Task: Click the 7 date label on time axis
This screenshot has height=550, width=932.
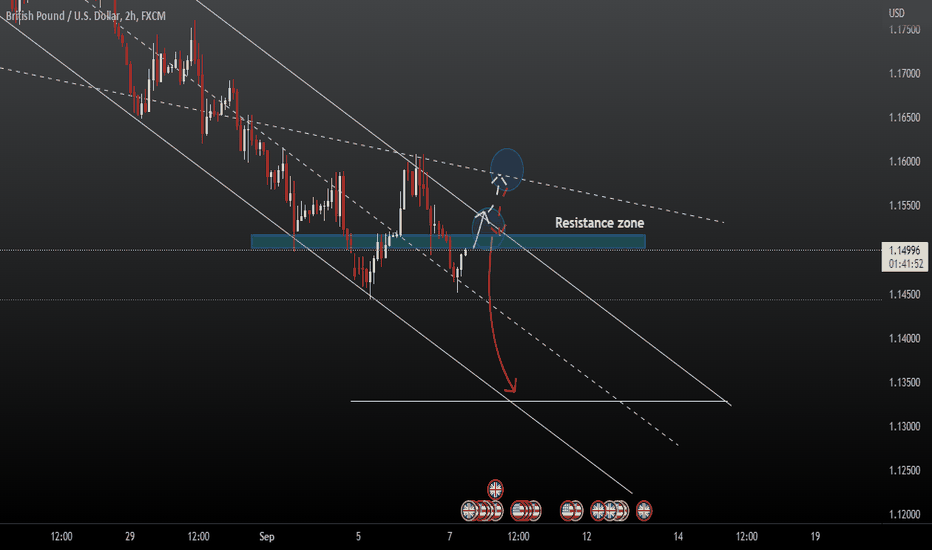Action: point(450,536)
